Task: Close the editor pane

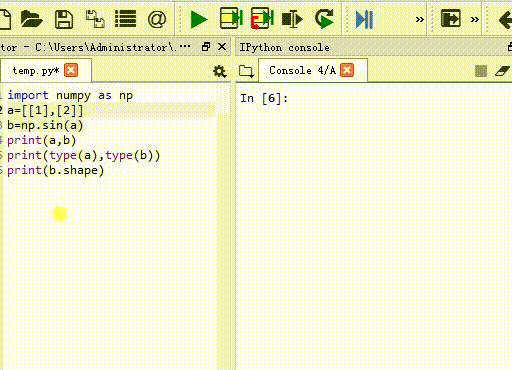Action: pos(222,47)
